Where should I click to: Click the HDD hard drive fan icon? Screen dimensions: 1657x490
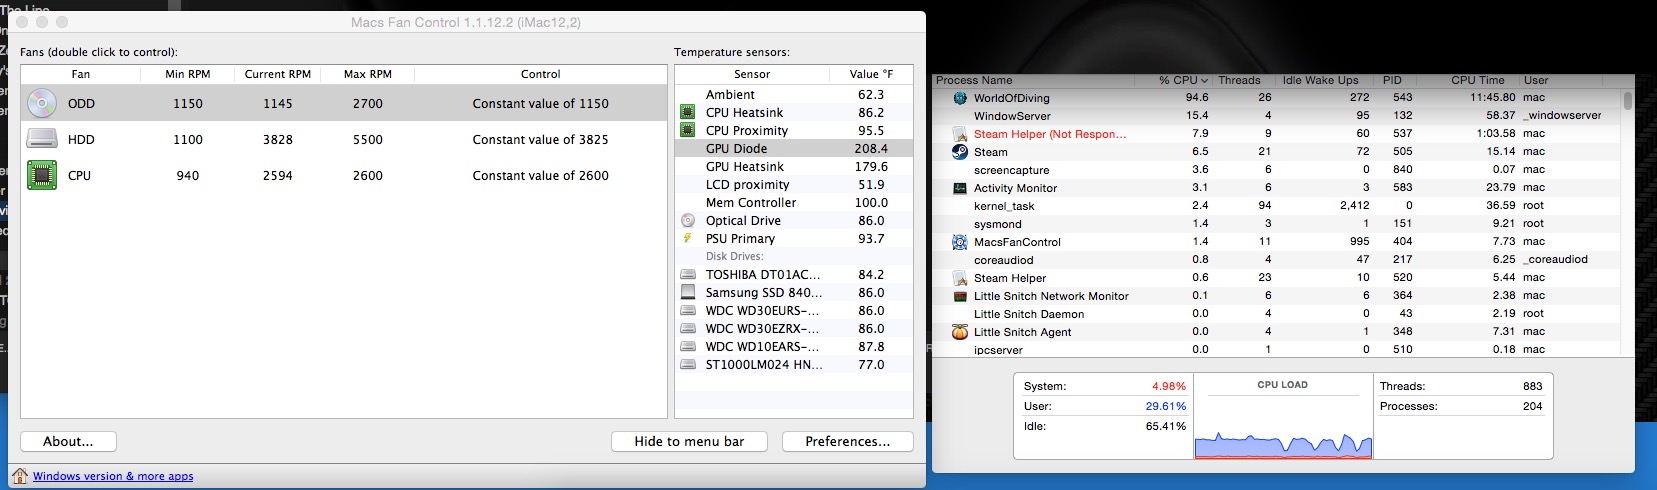pyautogui.click(x=42, y=139)
